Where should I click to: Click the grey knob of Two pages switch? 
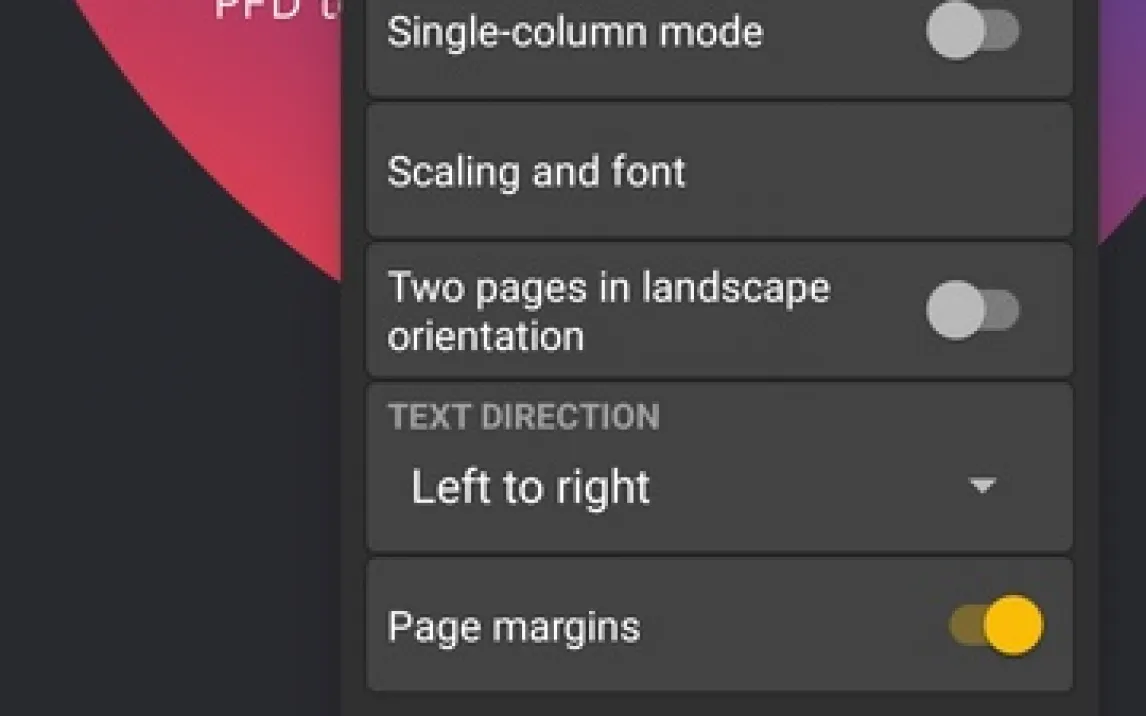pos(955,310)
